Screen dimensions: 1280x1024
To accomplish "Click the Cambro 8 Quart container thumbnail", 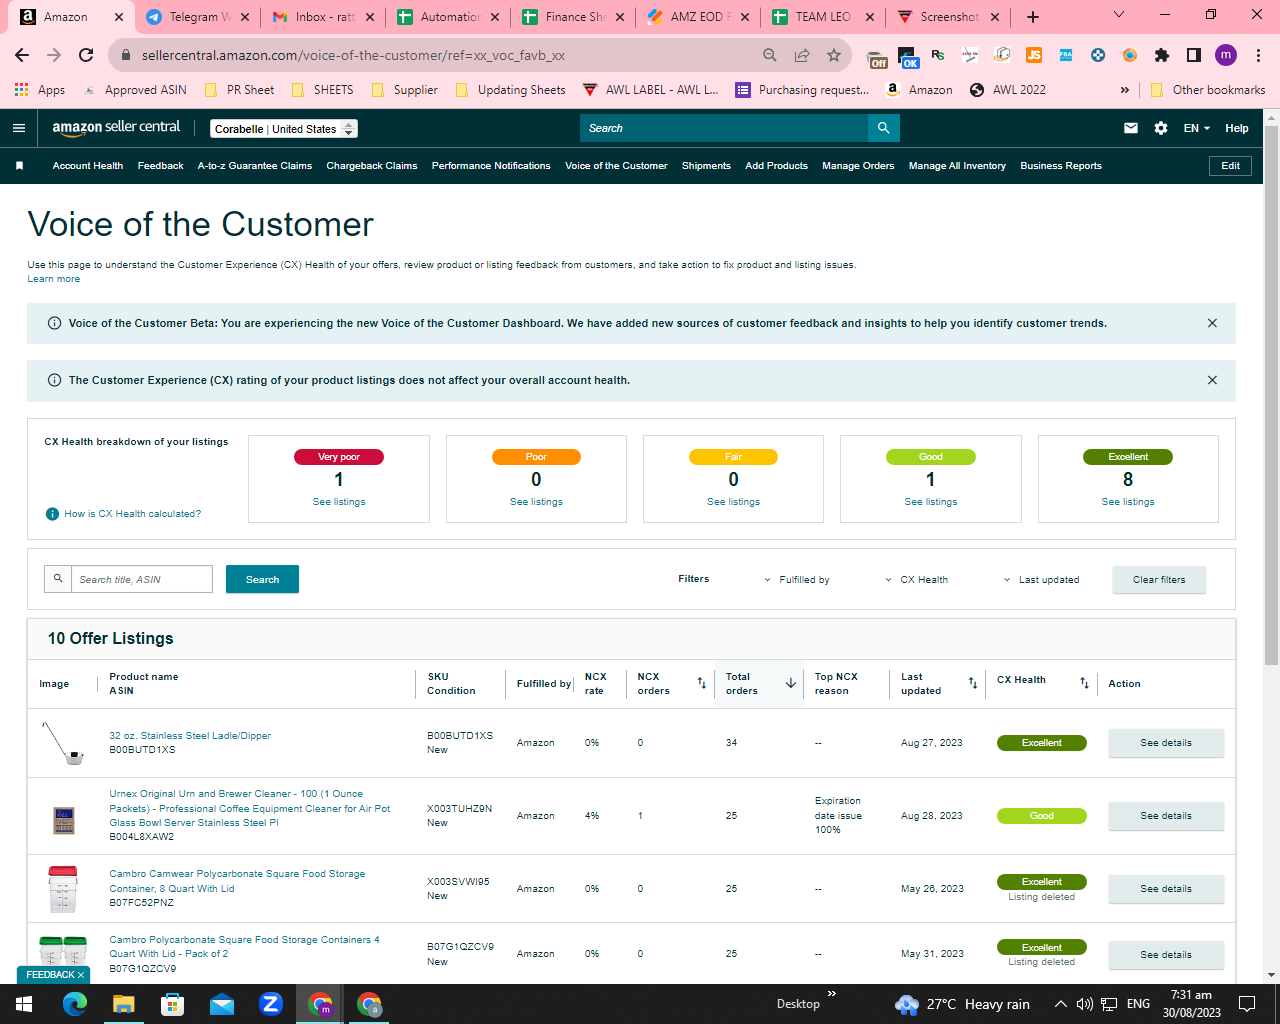I will pyautogui.click(x=63, y=889).
